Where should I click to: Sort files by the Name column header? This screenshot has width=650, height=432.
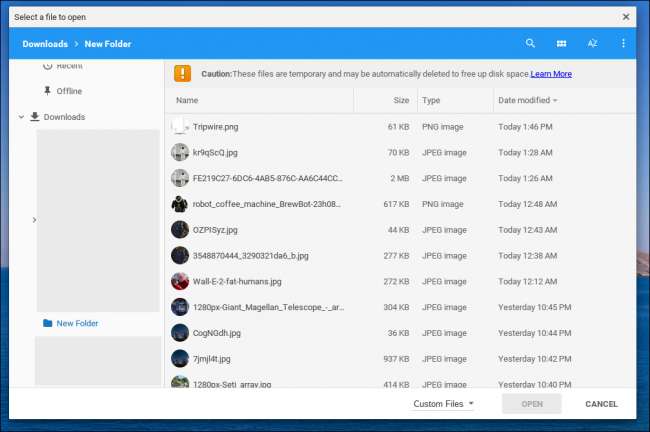tap(188, 101)
